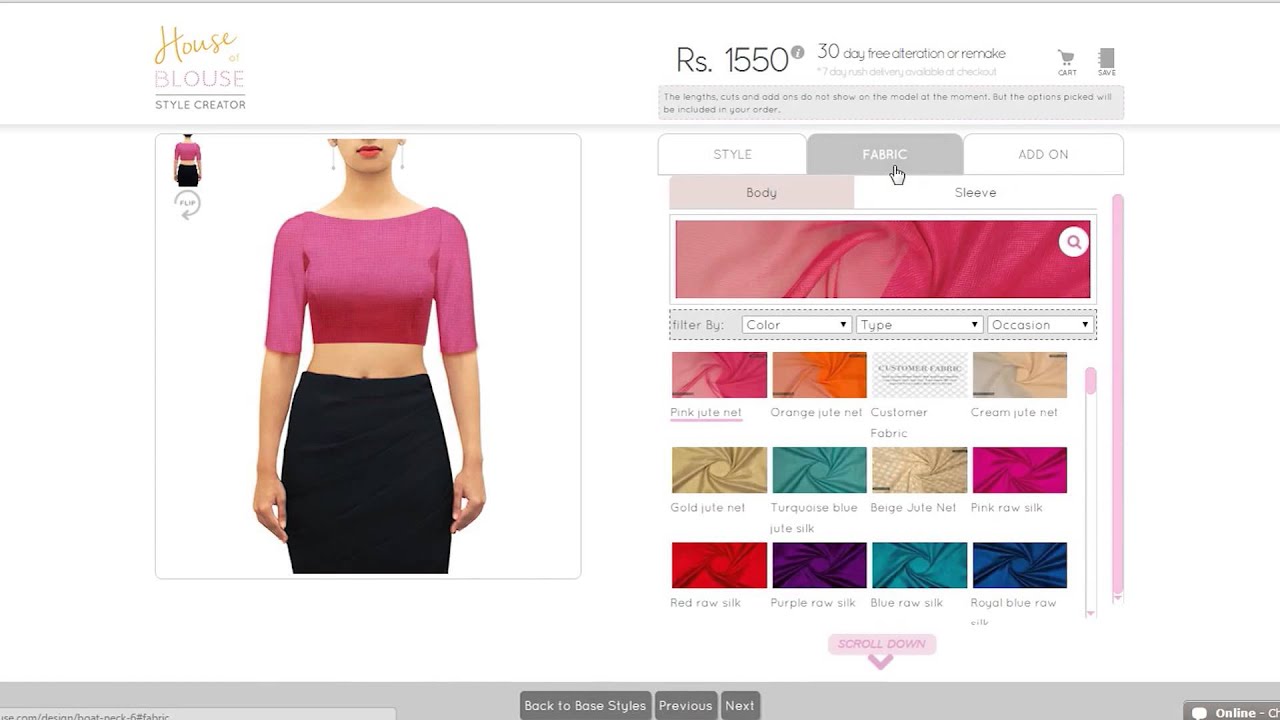Click the large pink fabric preview image

click(x=883, y=259)
